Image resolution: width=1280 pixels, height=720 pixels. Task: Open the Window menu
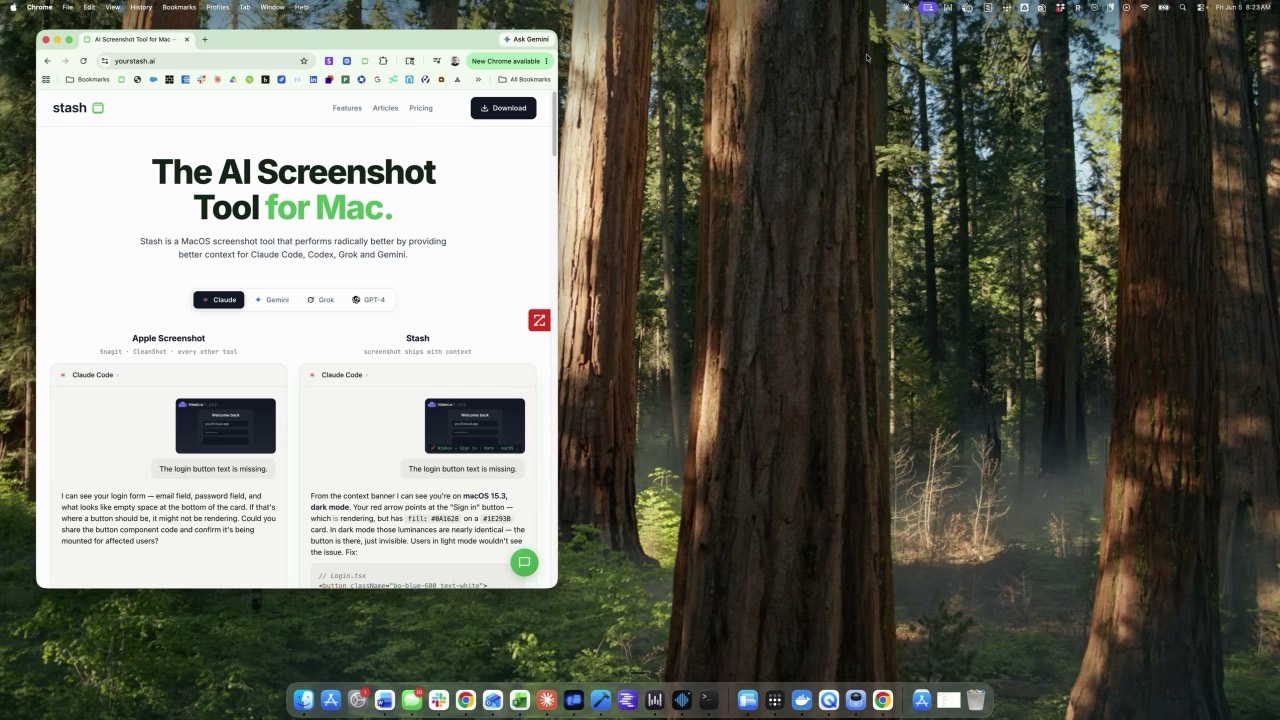[x=272, y=7]
